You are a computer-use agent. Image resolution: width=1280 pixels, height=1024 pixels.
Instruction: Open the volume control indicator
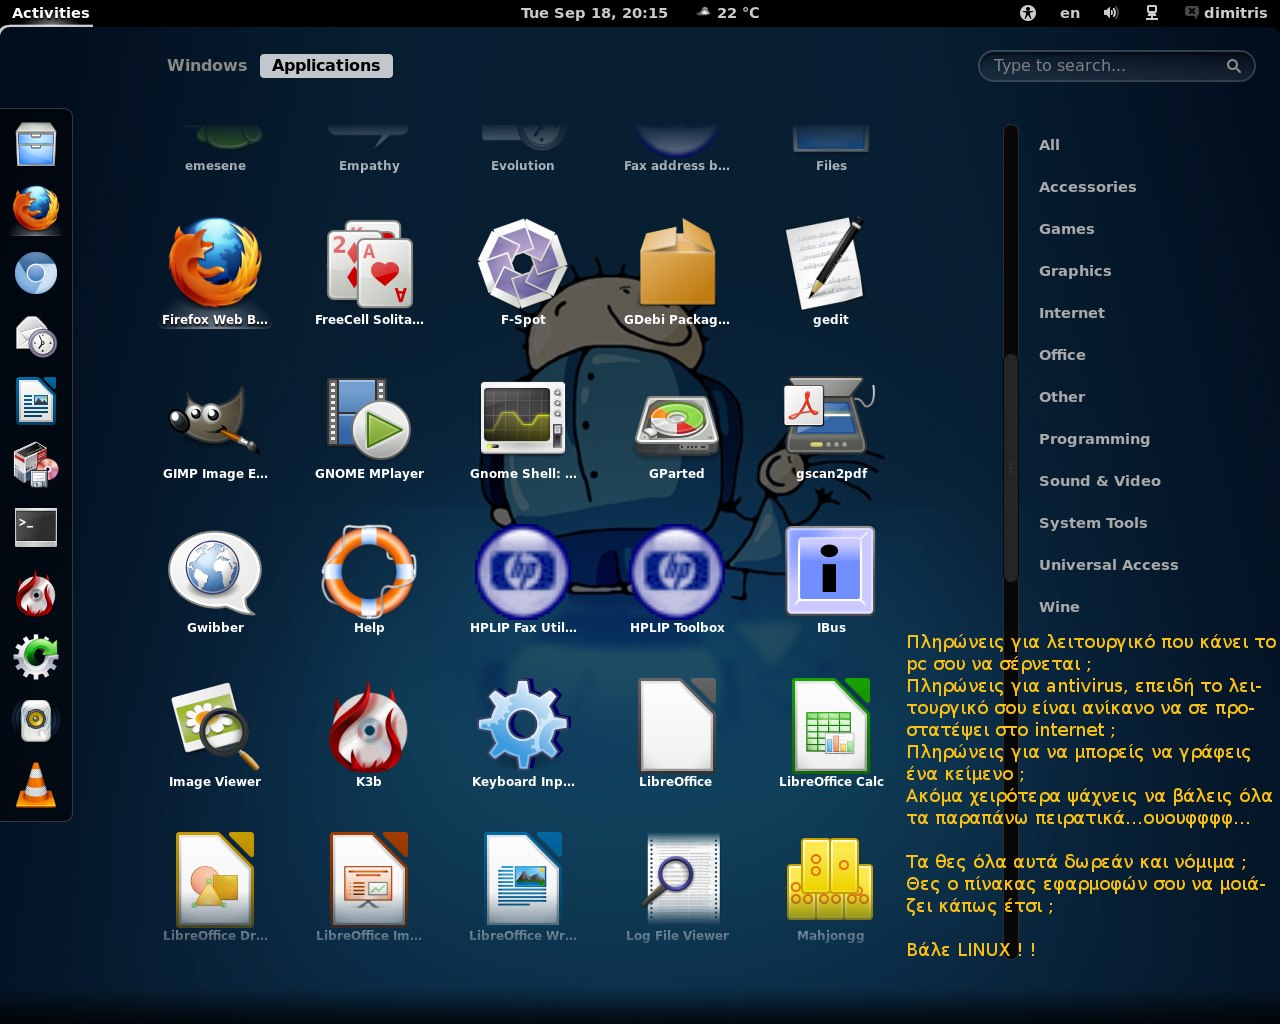click(x=1111, y=13)
